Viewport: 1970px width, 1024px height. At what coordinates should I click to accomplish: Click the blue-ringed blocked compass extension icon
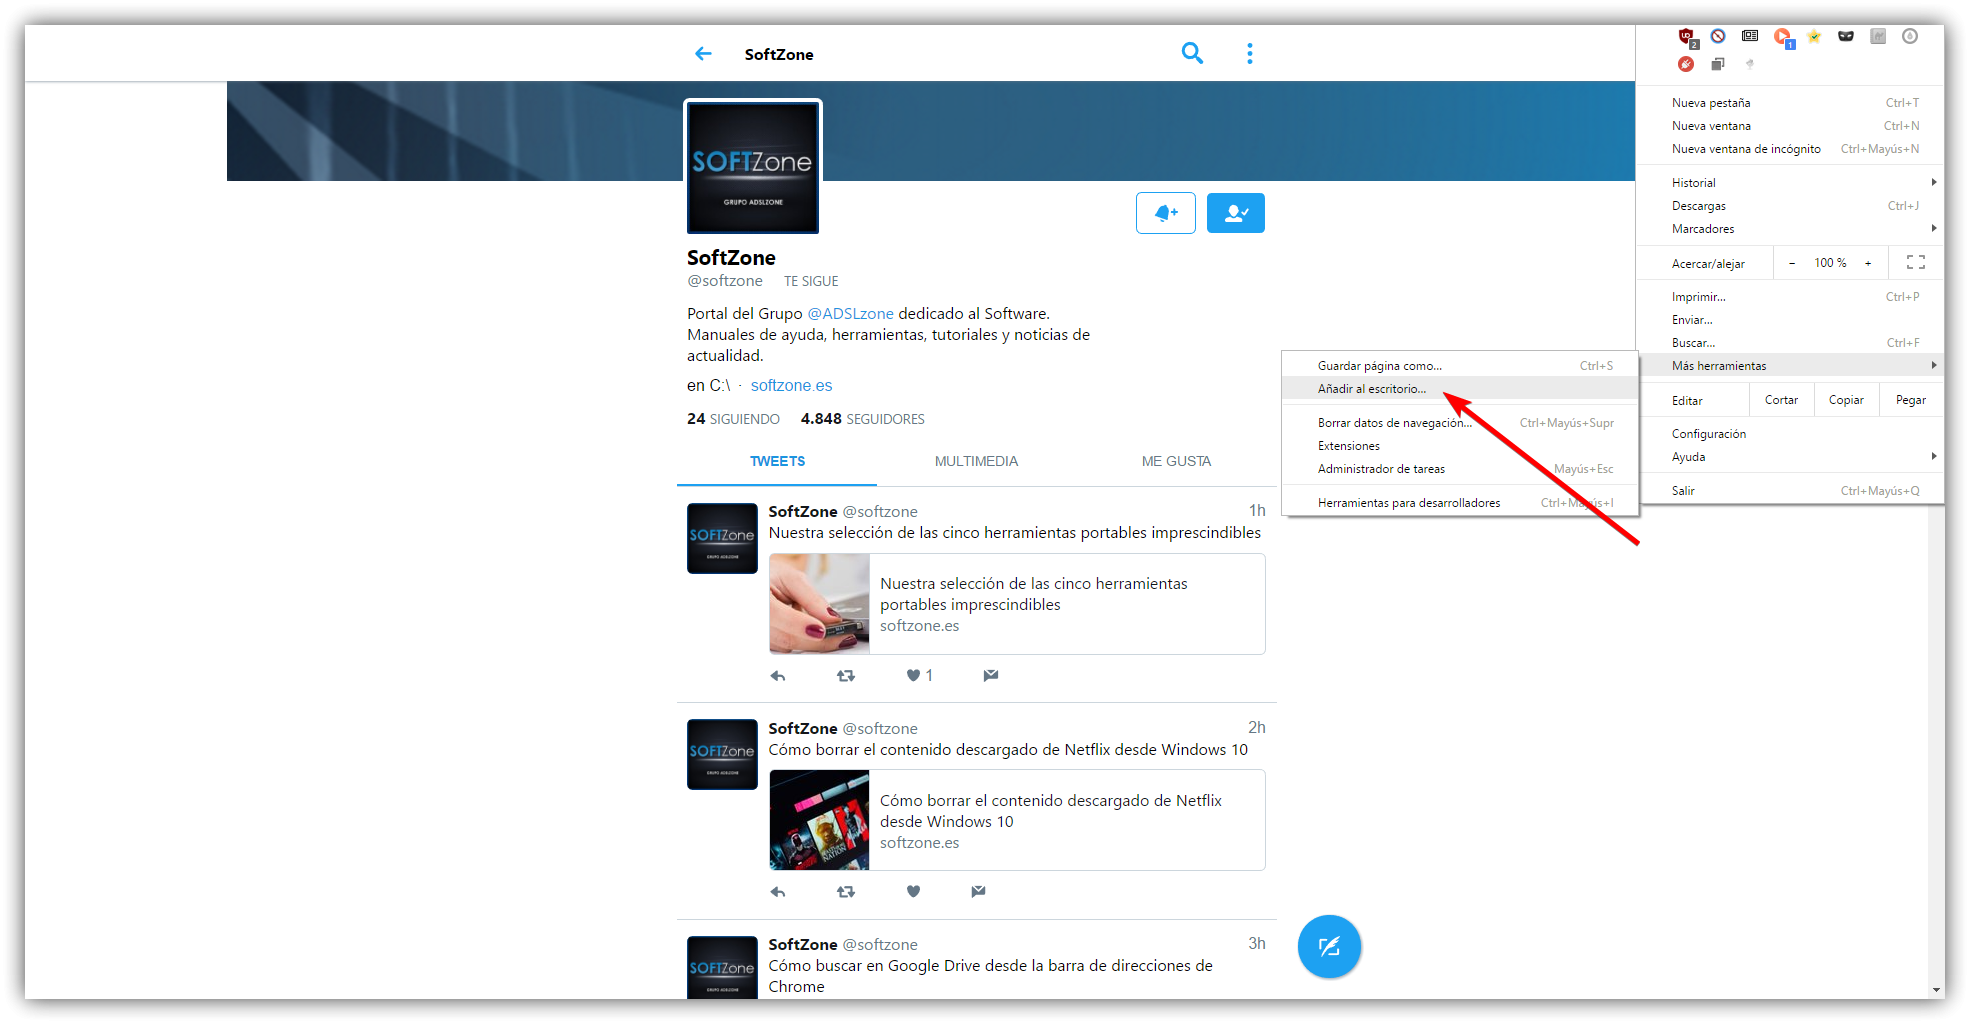click(x=1718, y=36)
